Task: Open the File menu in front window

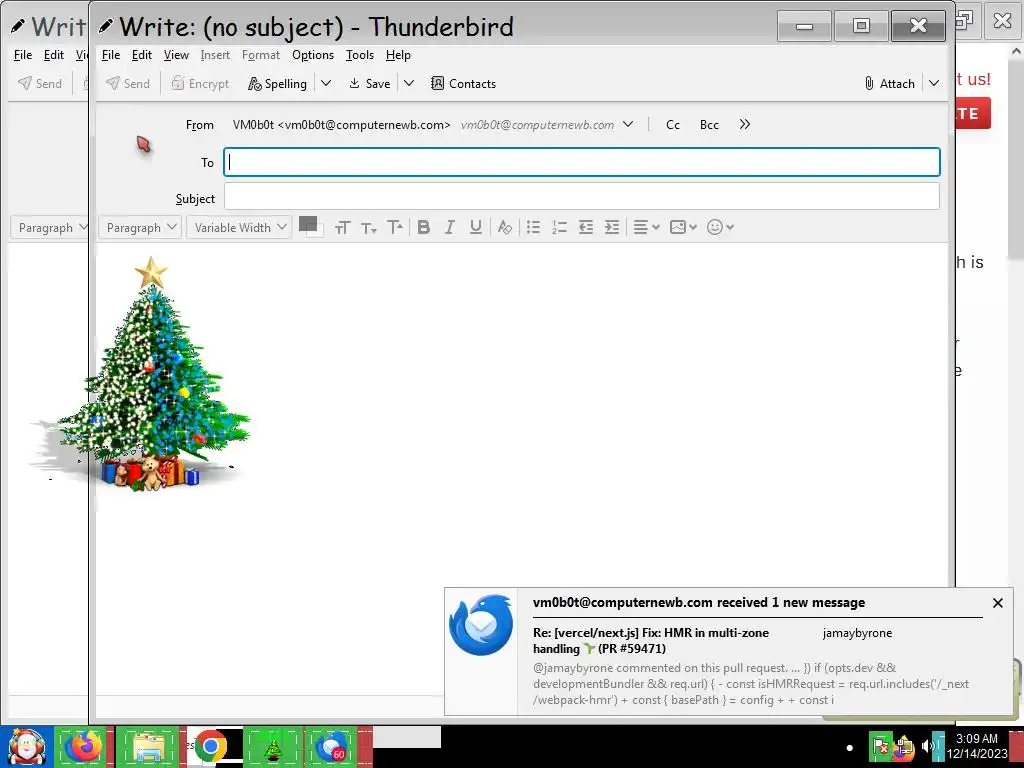Action: pyautogui.click(x=111, y=55)
